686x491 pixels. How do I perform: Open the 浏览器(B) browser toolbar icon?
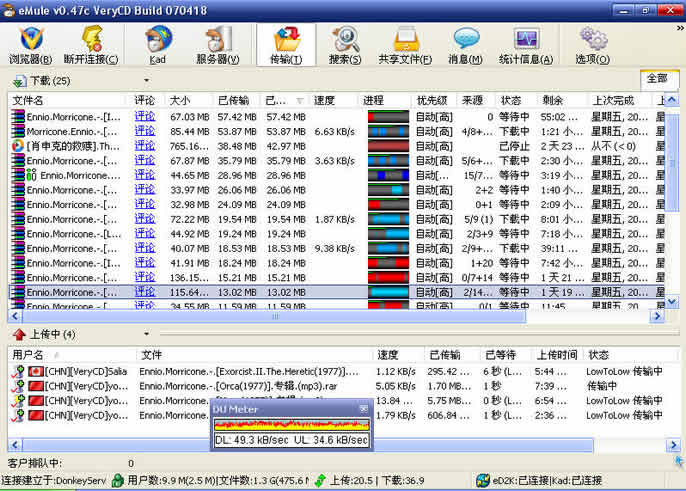click(31, 45)
